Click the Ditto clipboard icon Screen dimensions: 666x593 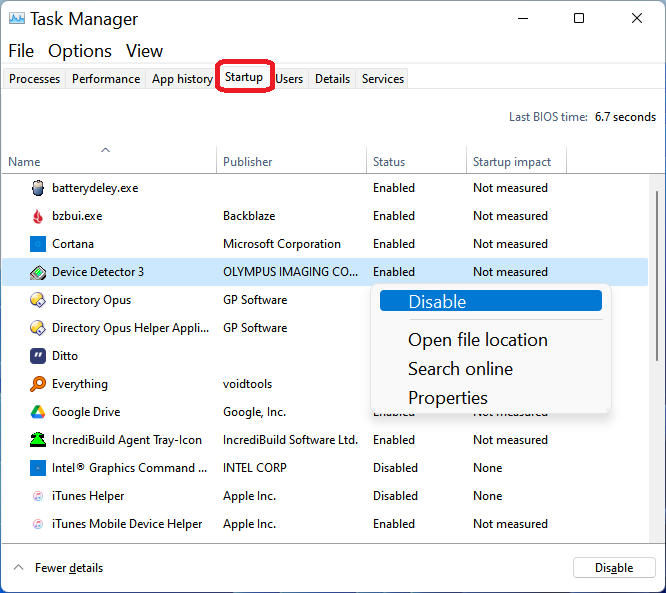[38, 356]
